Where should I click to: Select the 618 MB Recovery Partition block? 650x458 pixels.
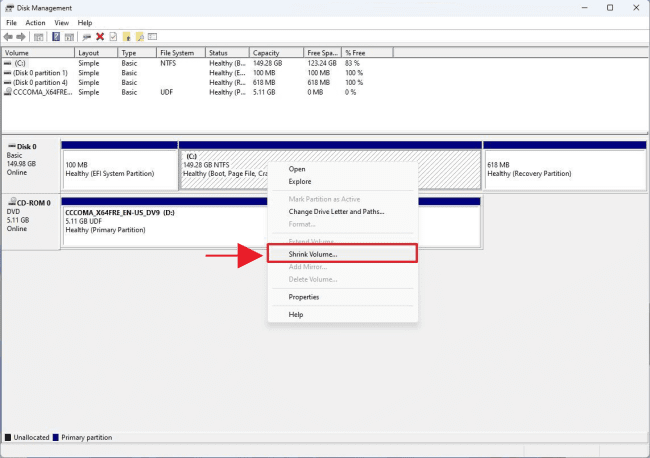point(564,168)
